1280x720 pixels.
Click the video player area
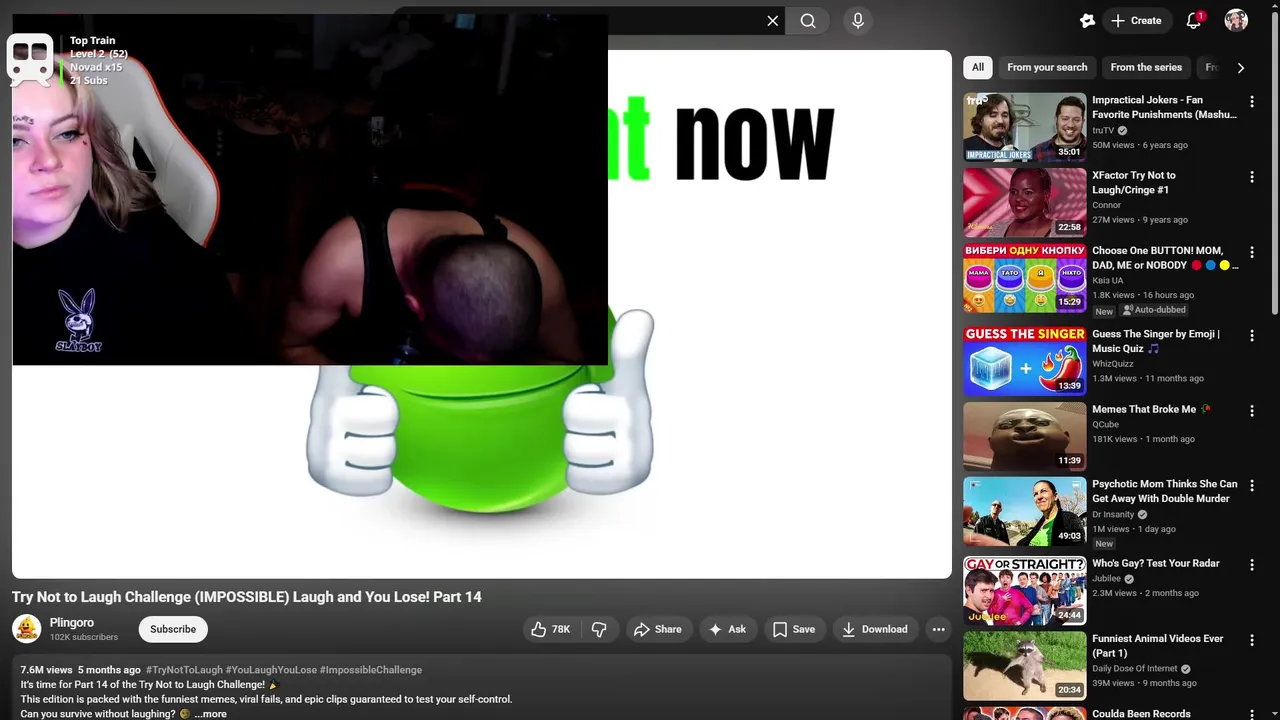tap(481, 314)
